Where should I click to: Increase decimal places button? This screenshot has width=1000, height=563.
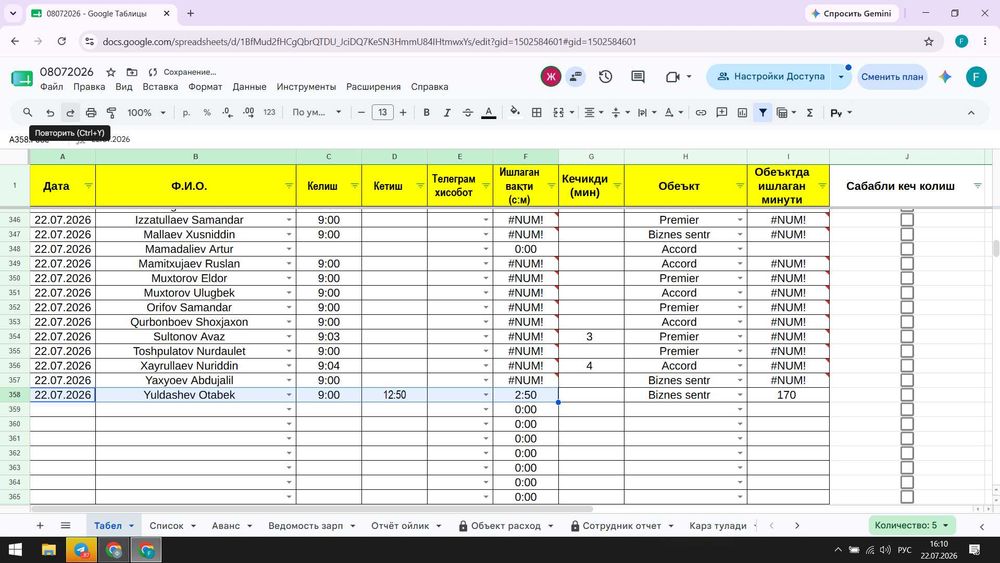coord(249,112)
